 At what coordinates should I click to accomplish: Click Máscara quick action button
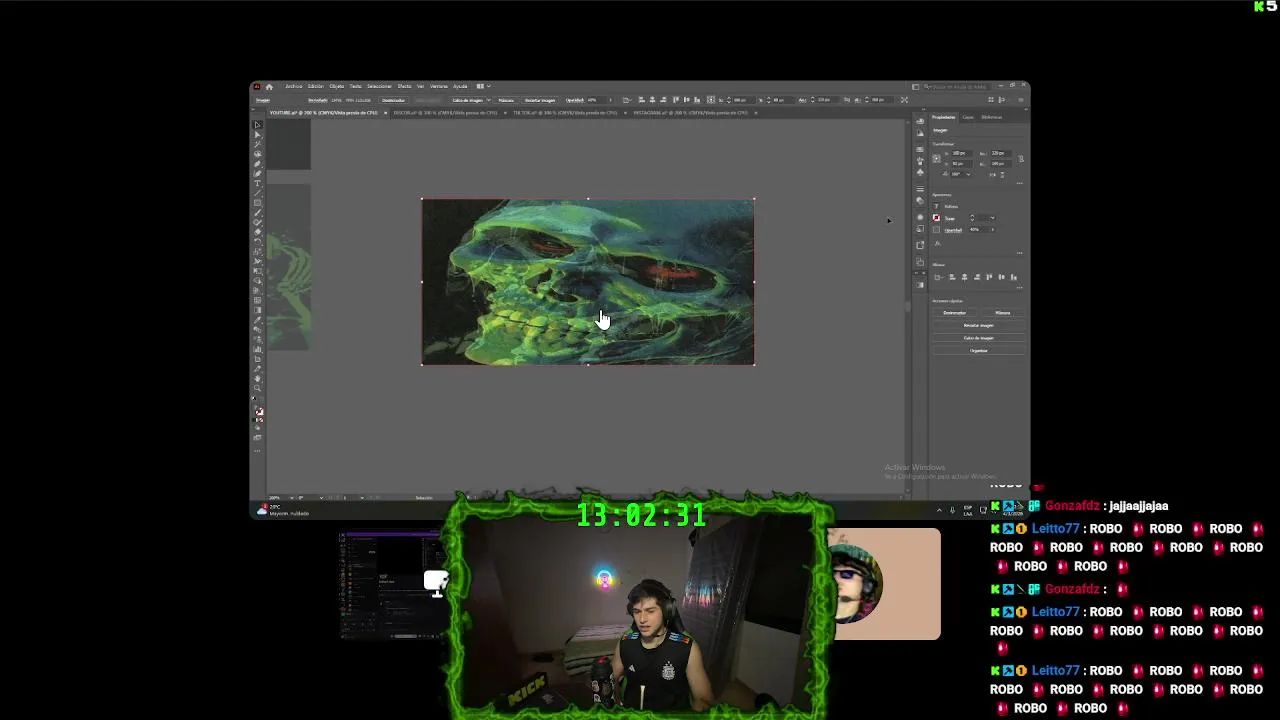click(x=1002, y=312)
